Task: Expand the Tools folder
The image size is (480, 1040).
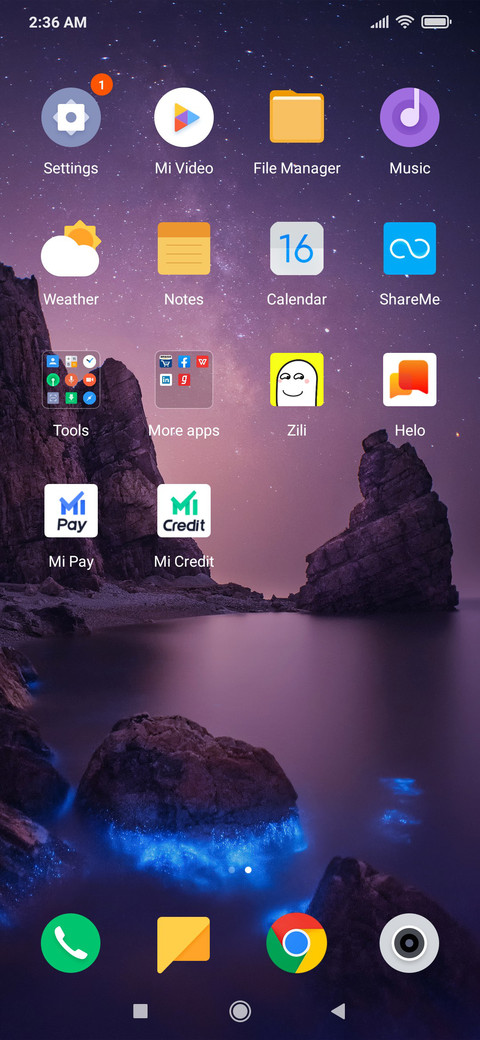Action: point(71,379)
